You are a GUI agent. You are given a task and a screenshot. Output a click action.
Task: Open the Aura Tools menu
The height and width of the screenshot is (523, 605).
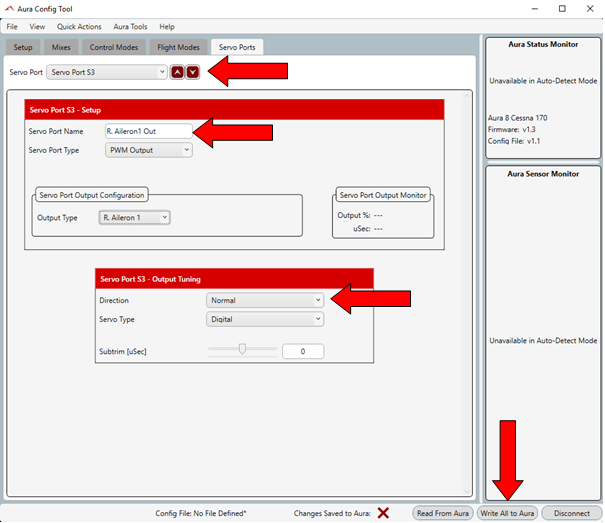[x=130, y=26]
